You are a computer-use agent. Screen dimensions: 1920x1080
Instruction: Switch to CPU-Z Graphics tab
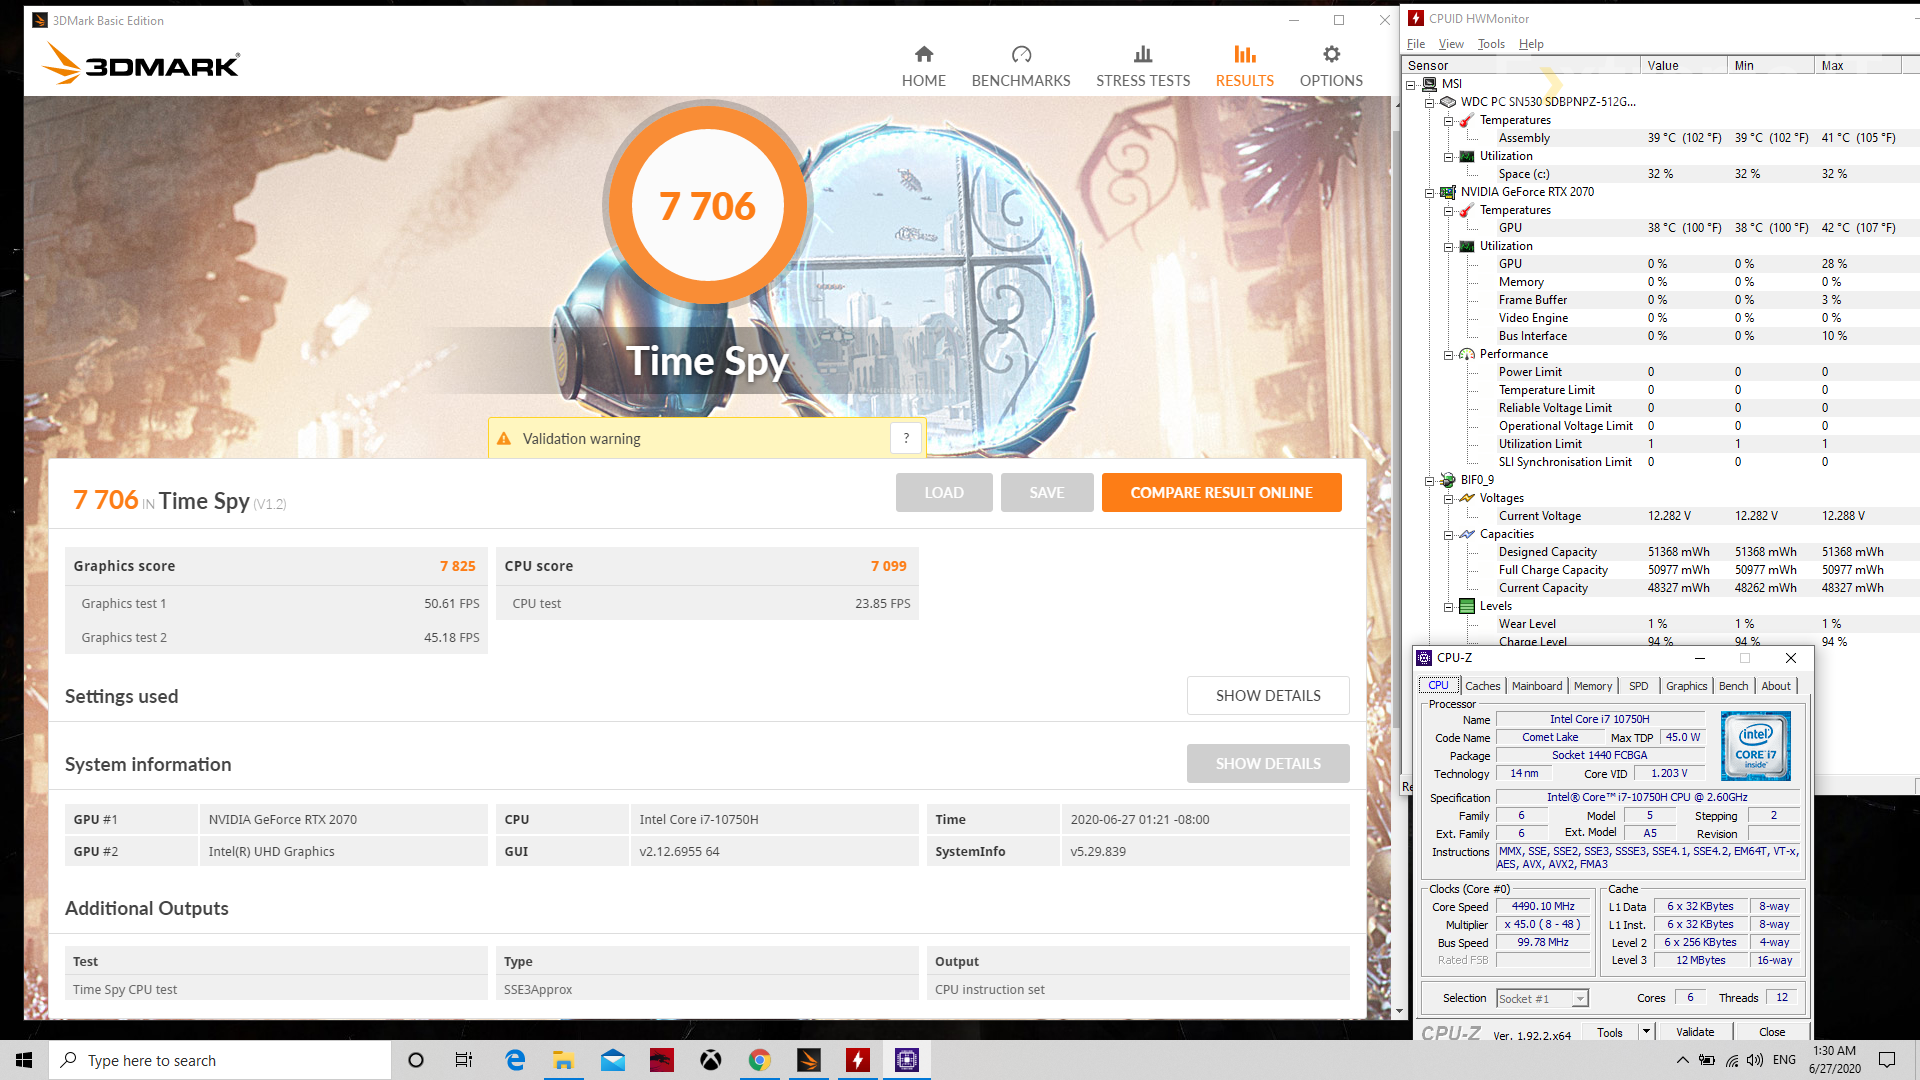click(x=1686, y=686)
